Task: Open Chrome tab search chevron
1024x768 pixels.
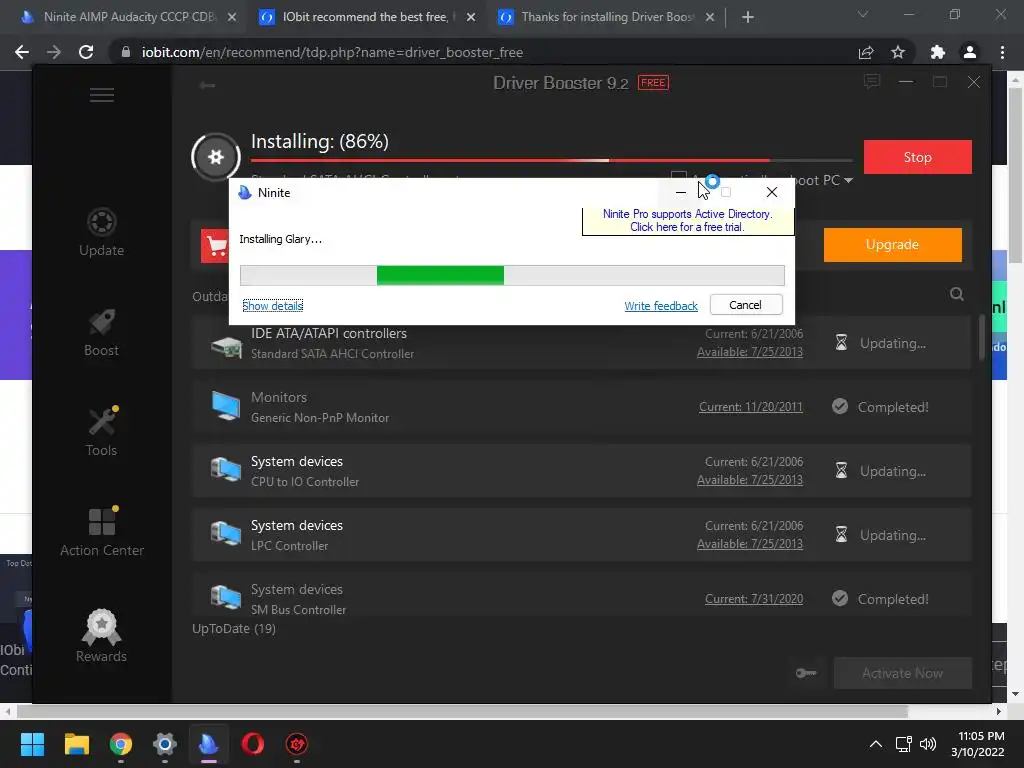Action: coord(863,14)
